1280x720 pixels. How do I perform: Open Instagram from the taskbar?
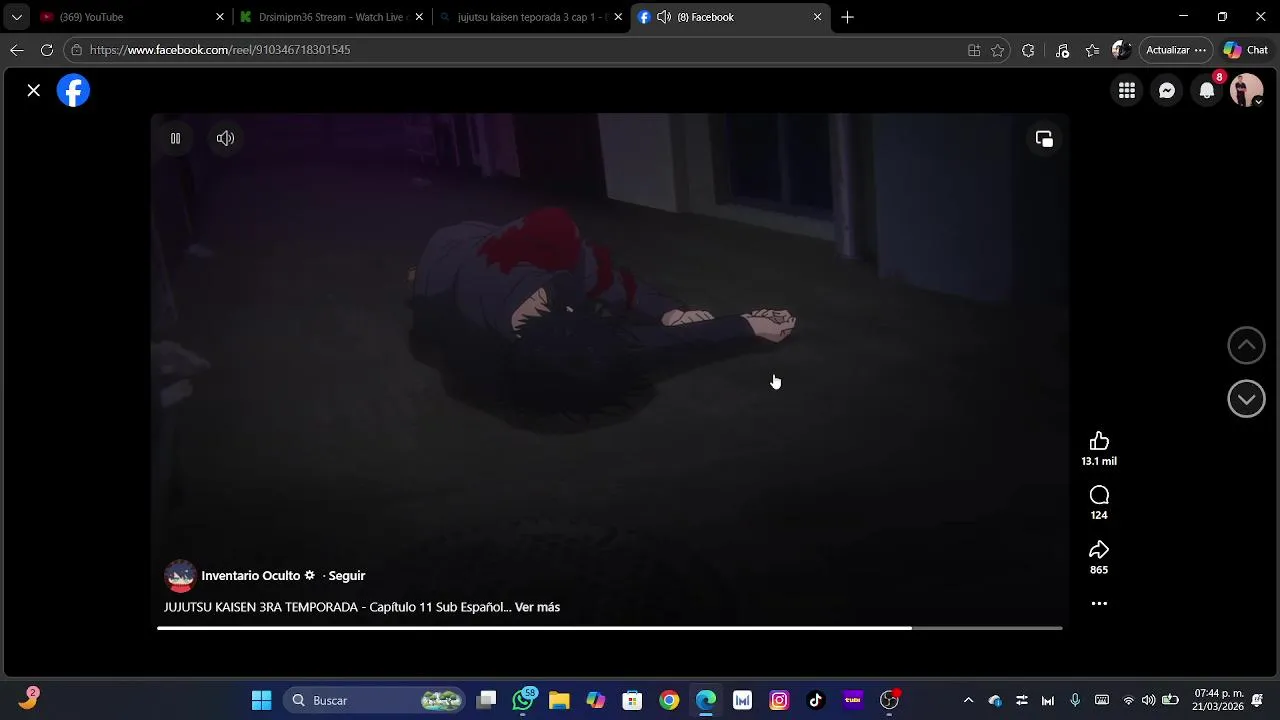[x=779, y=700]
